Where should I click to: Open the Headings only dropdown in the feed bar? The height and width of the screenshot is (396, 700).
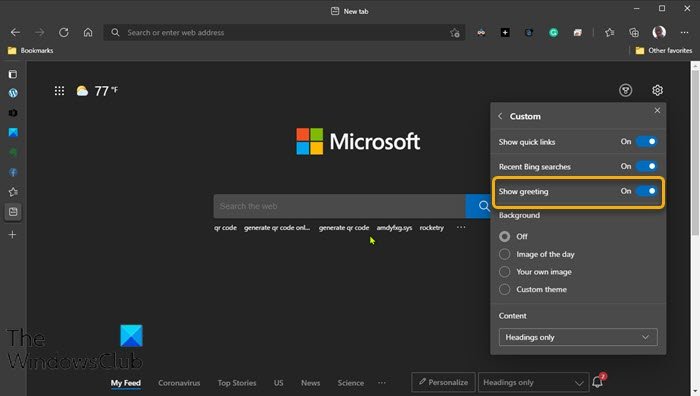[x=533, y=383]
